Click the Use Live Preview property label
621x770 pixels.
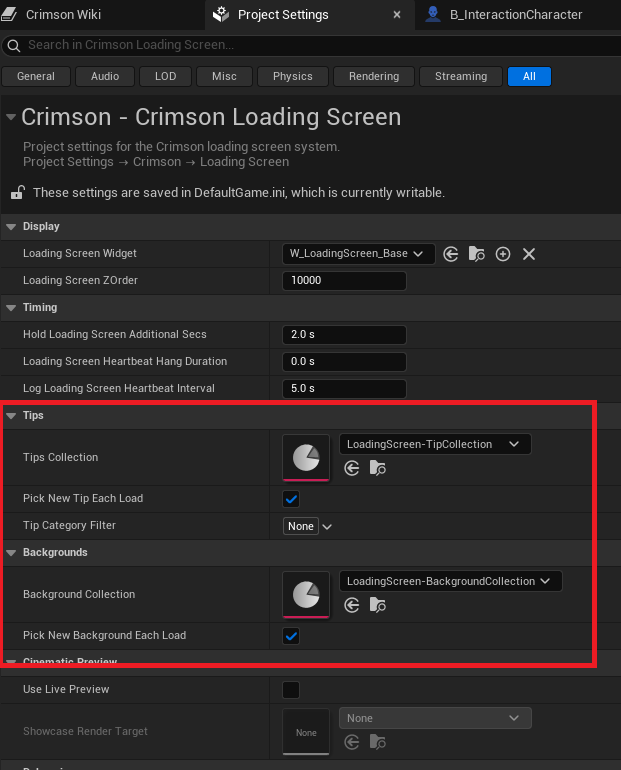[66, 689]
